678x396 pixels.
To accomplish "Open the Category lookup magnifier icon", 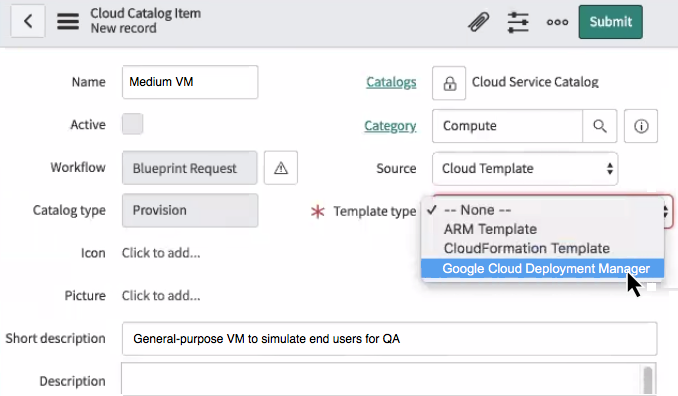I will [x=599, y=126].
